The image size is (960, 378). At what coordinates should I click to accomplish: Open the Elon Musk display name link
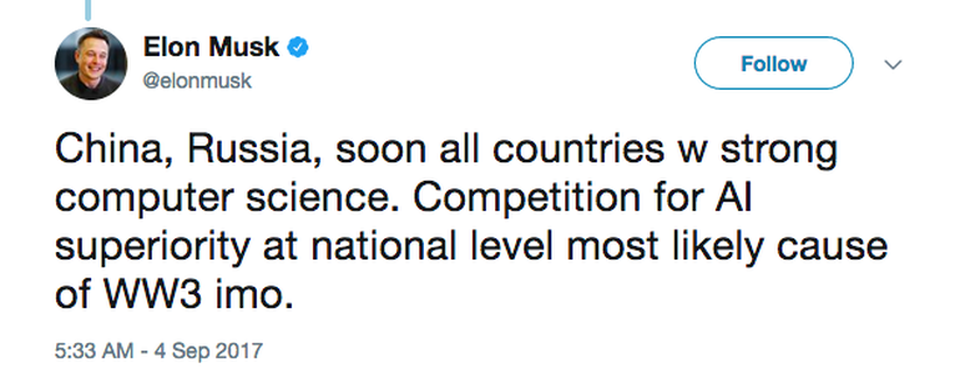tap(211, 47)
